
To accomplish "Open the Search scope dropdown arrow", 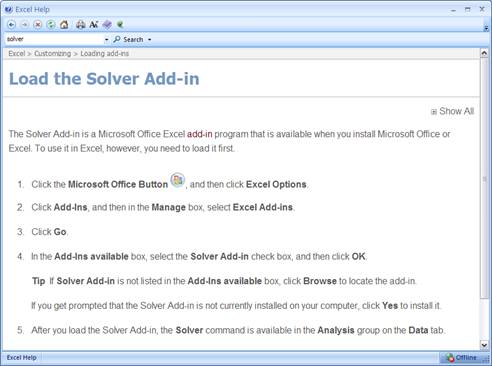I will click(149, 40).
